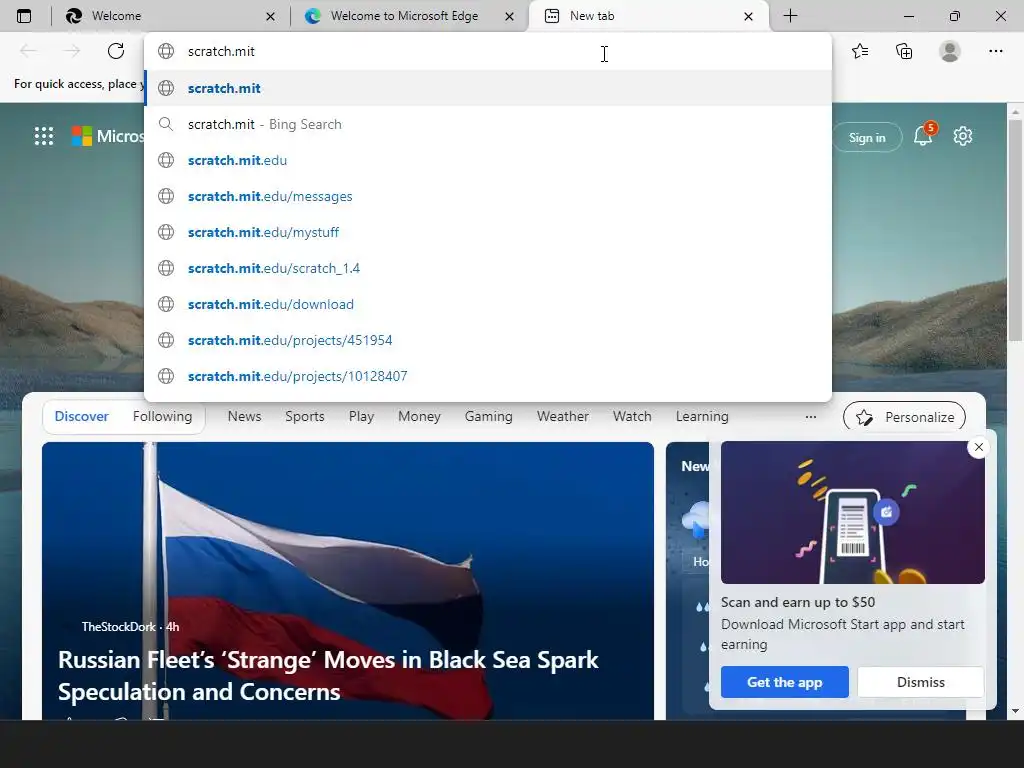Select the highlighted scratch.mit suggestion

coord(488,88)
